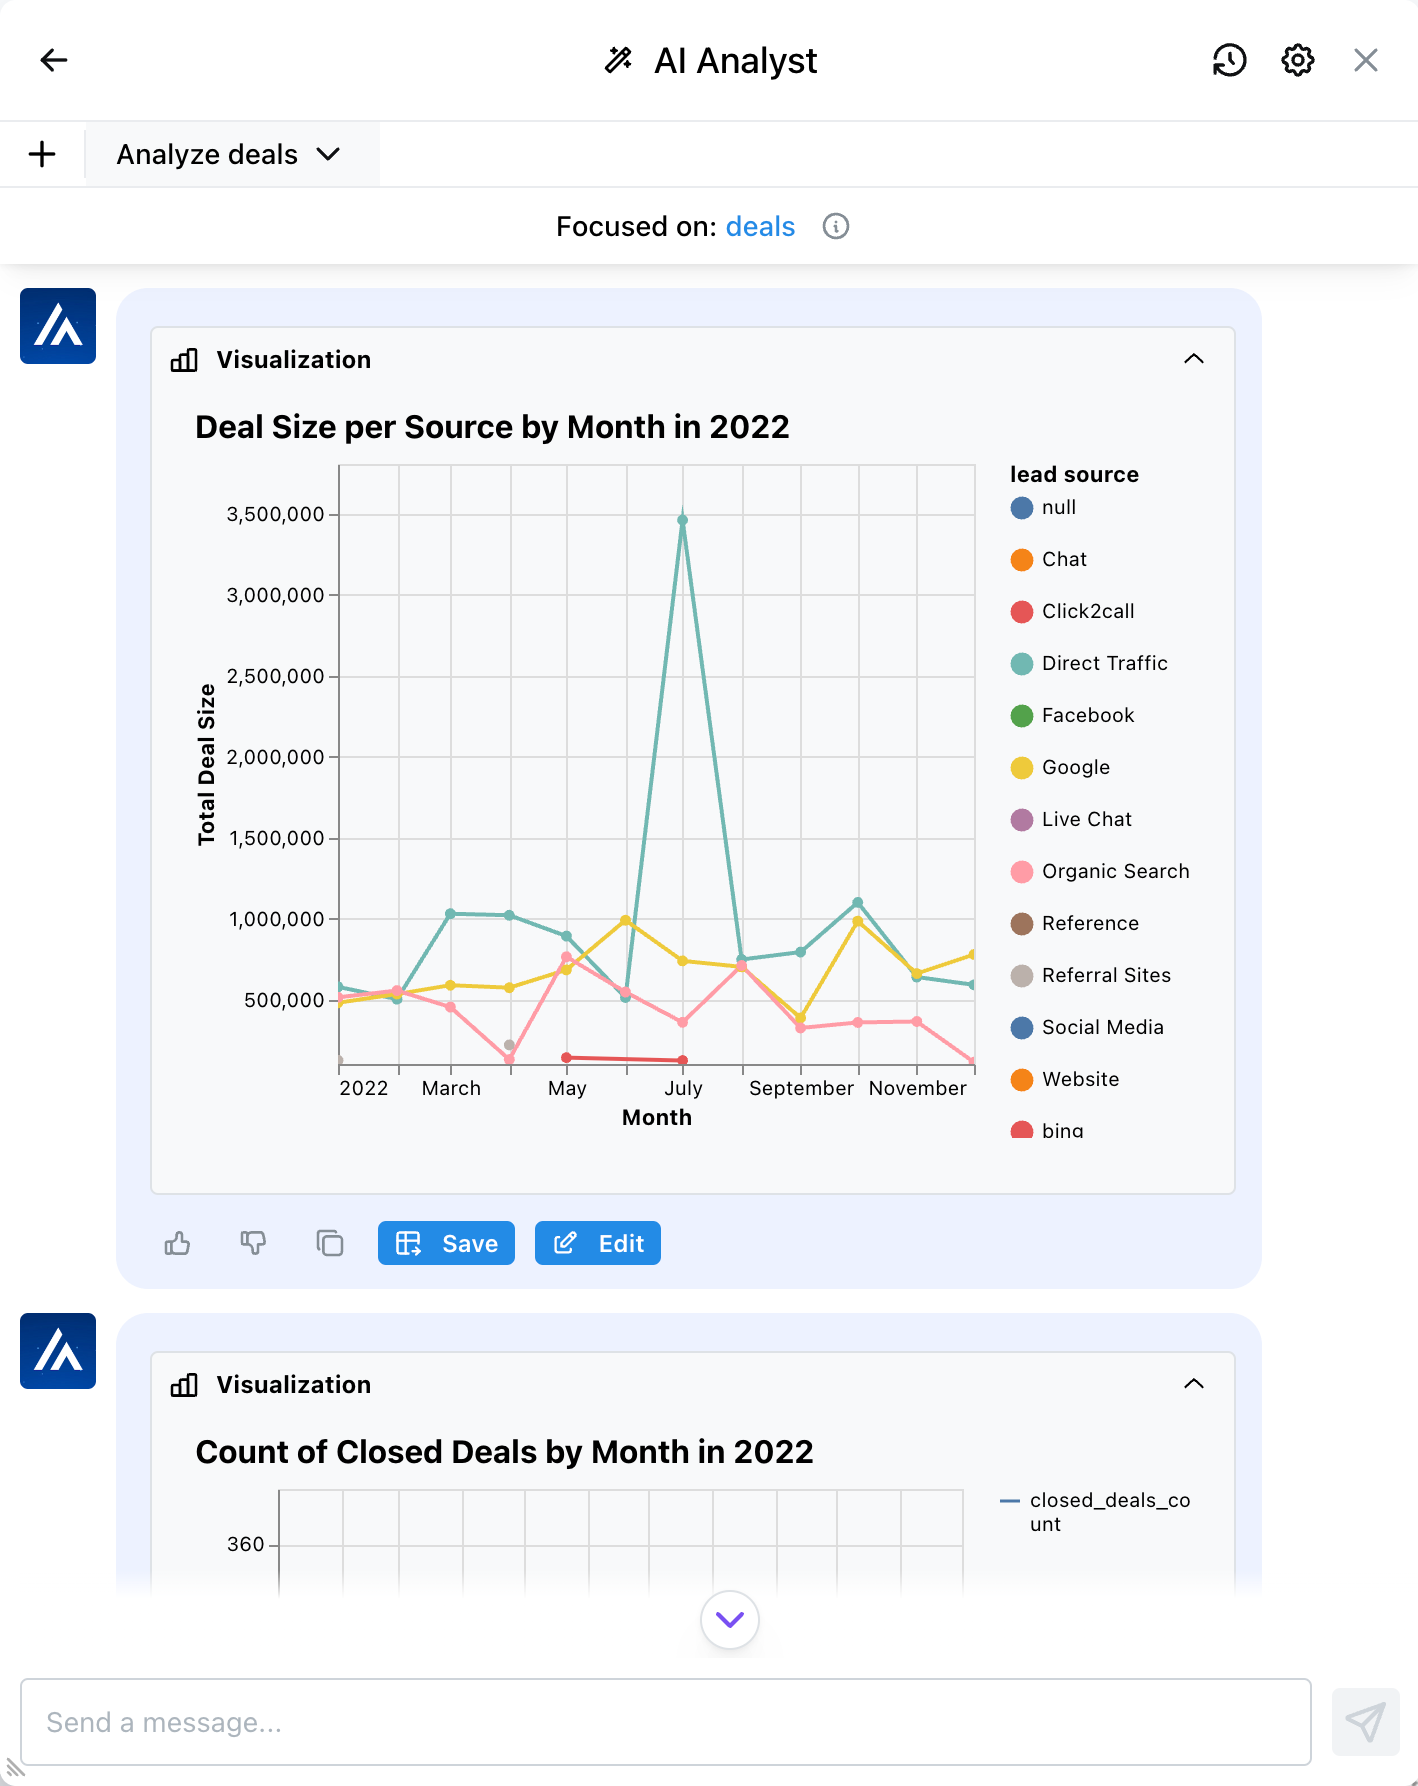1418x1786 pixels.
Task: Give thumbs up to Deal Size chart
Action: (177, 1243)
